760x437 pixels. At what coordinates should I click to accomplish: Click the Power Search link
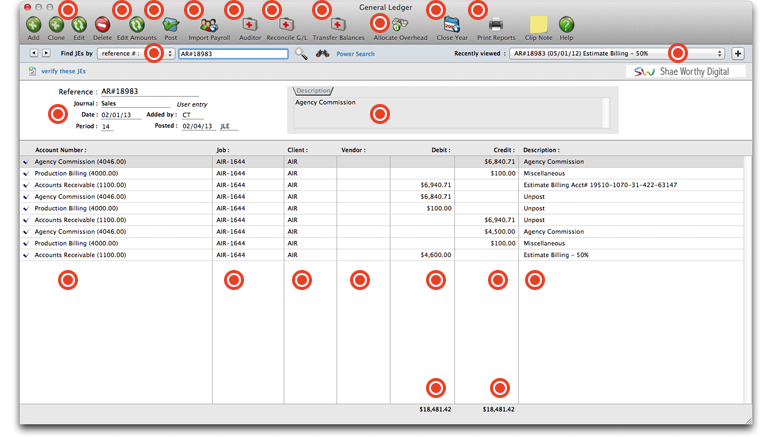(x=355, y=54)
